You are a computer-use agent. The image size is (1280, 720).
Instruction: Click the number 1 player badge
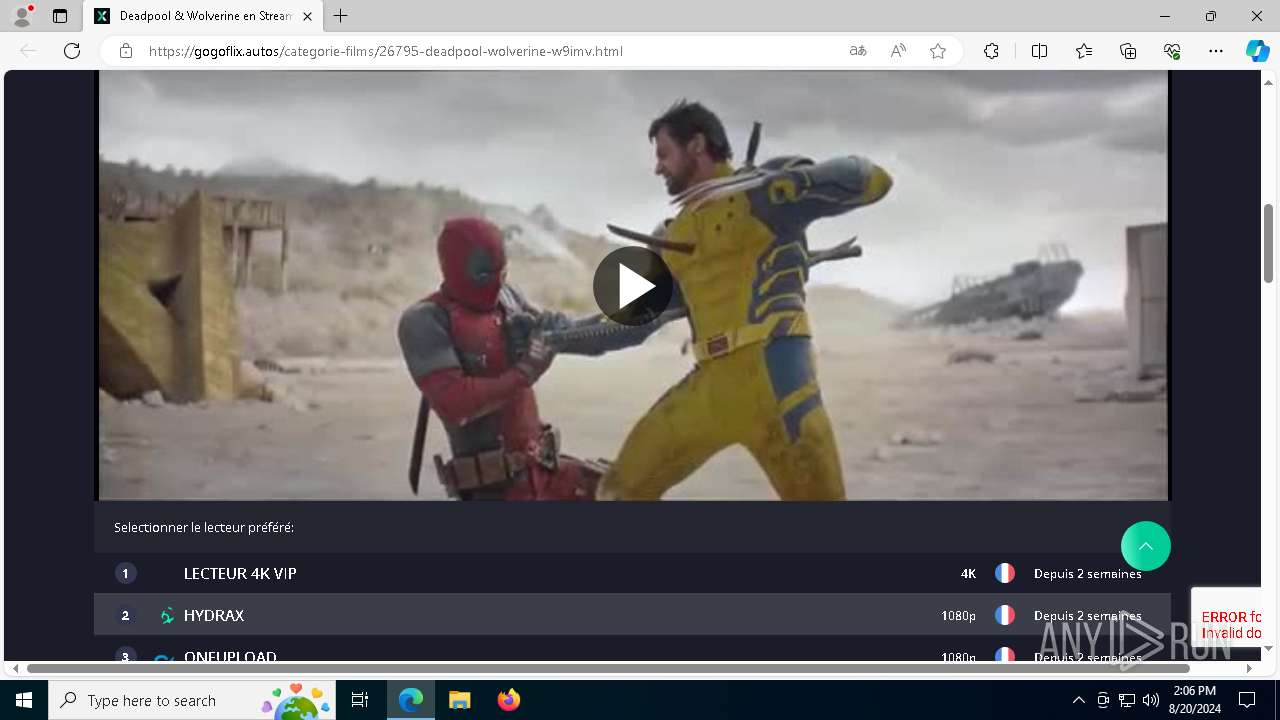pyautogui.click(x=125, y=574)
